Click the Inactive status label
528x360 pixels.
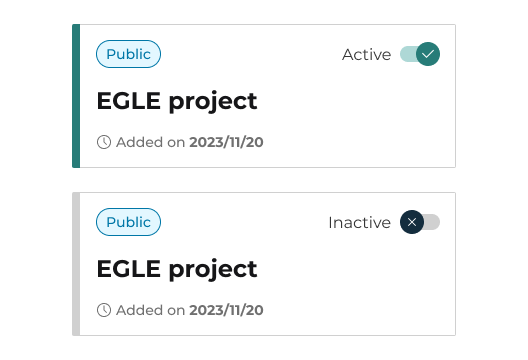pos(359,222)
